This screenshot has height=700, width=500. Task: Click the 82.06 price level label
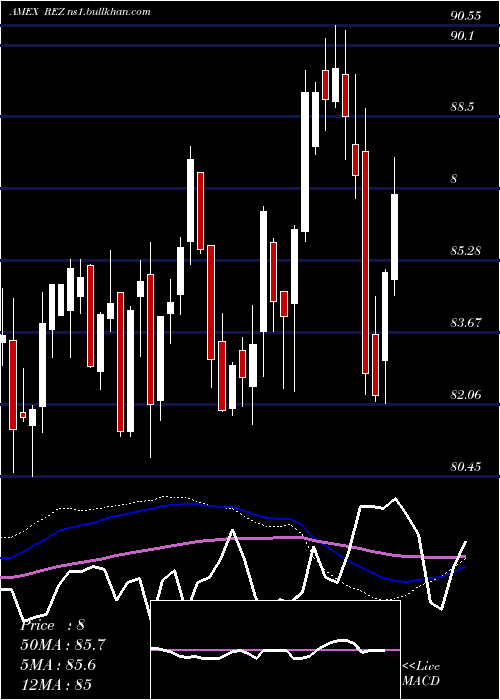pyautogui.click(x=466, y=395)
